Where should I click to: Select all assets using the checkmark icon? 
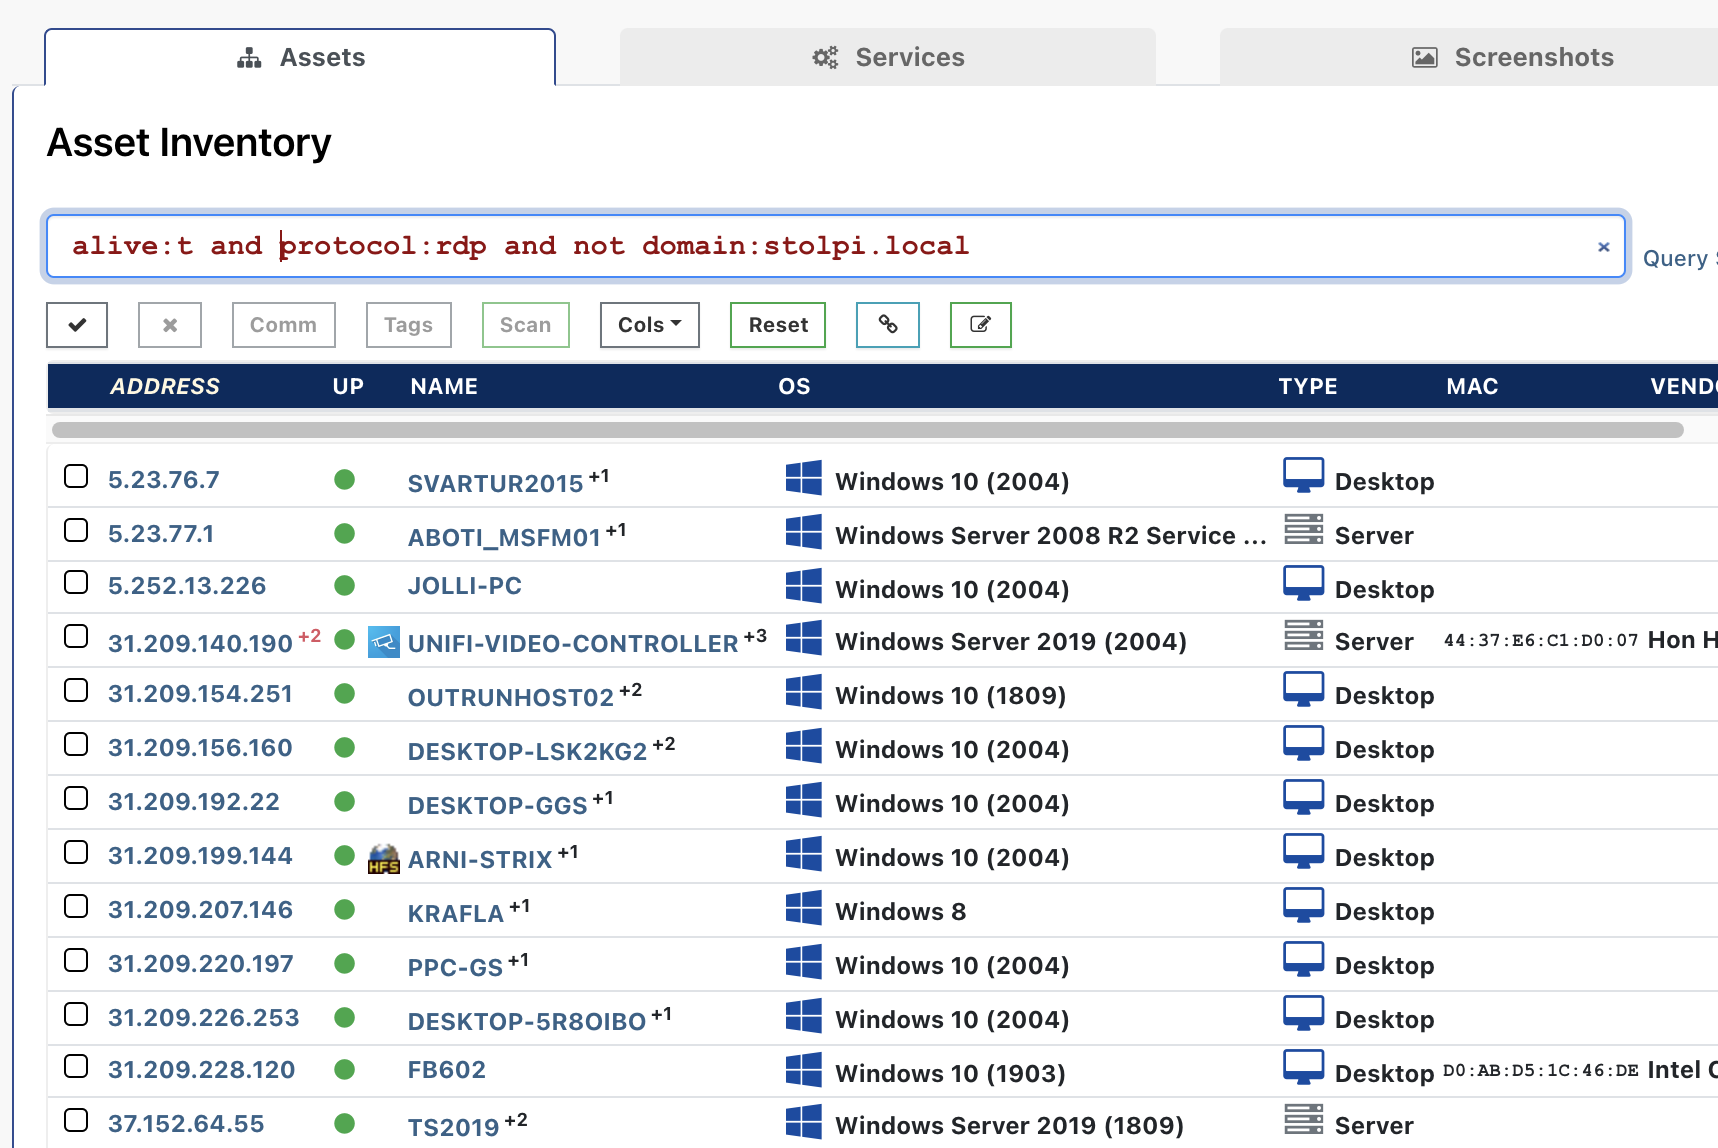tap(76, 325)
